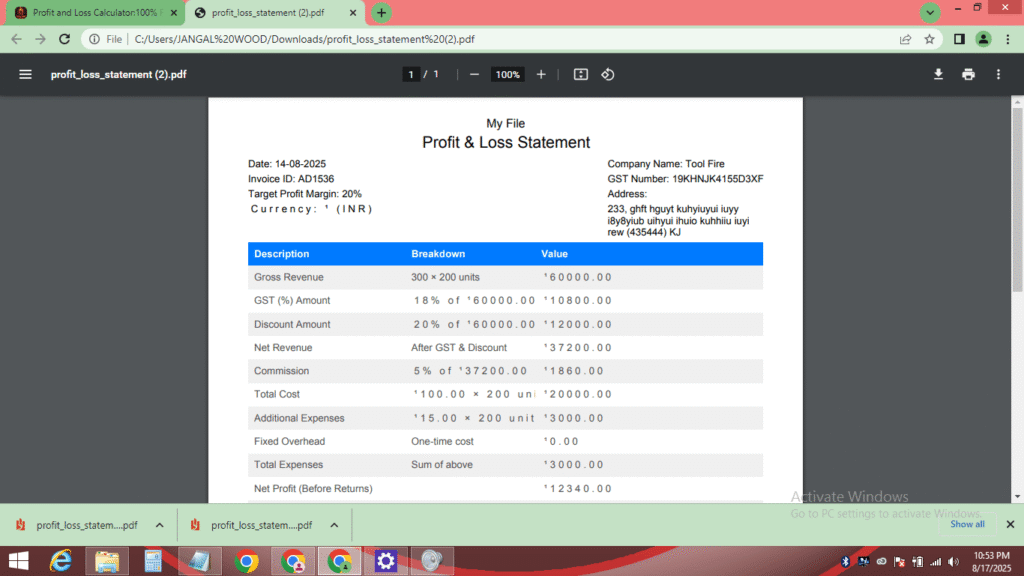This screenshot has height=576, width=1024.
Task: Click the browser address bar
Action: [x=400, y=38]
